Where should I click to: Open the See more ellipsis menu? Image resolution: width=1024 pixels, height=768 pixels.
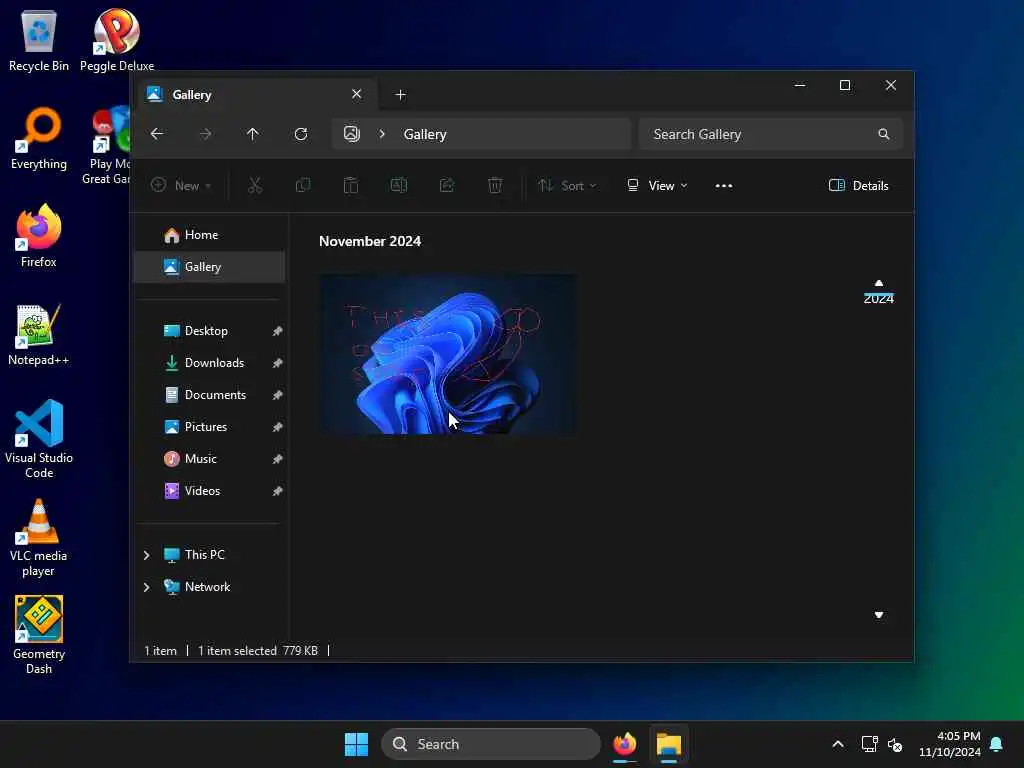pos(724,185)
